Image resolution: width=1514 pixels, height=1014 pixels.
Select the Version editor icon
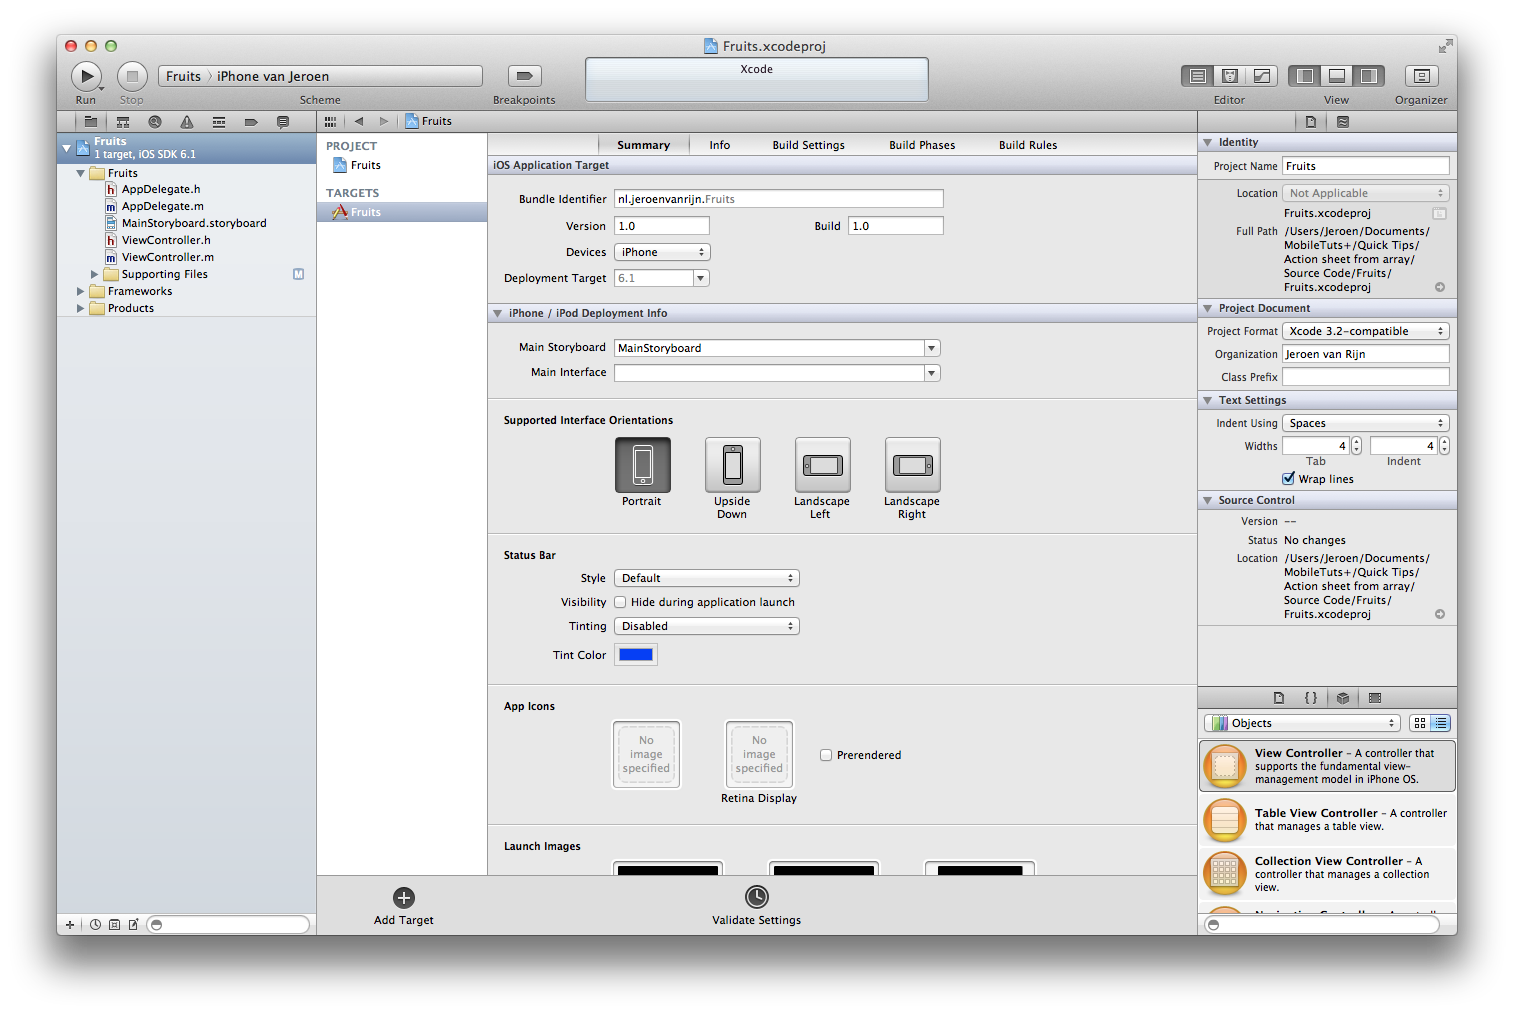[x=1262, y=76]
